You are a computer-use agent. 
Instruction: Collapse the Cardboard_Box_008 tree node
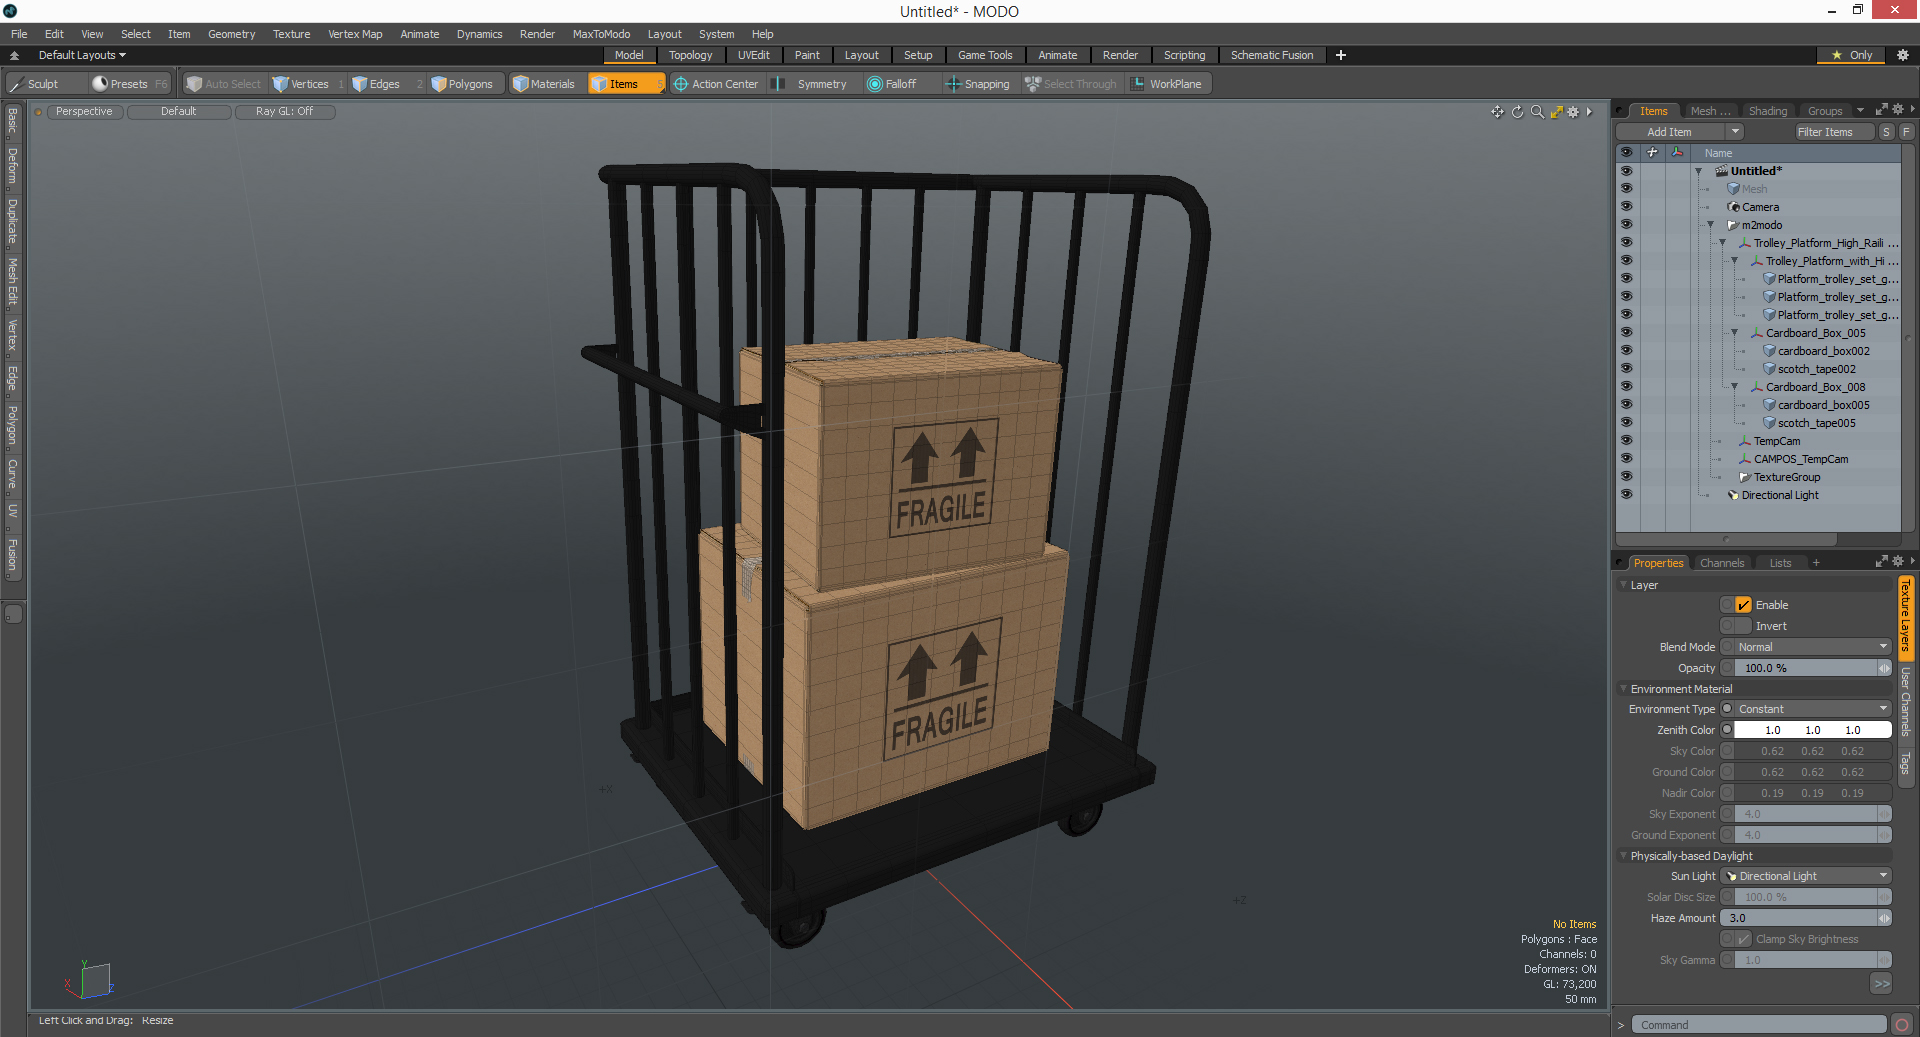pyautogui.click(x=1734, y=387)
